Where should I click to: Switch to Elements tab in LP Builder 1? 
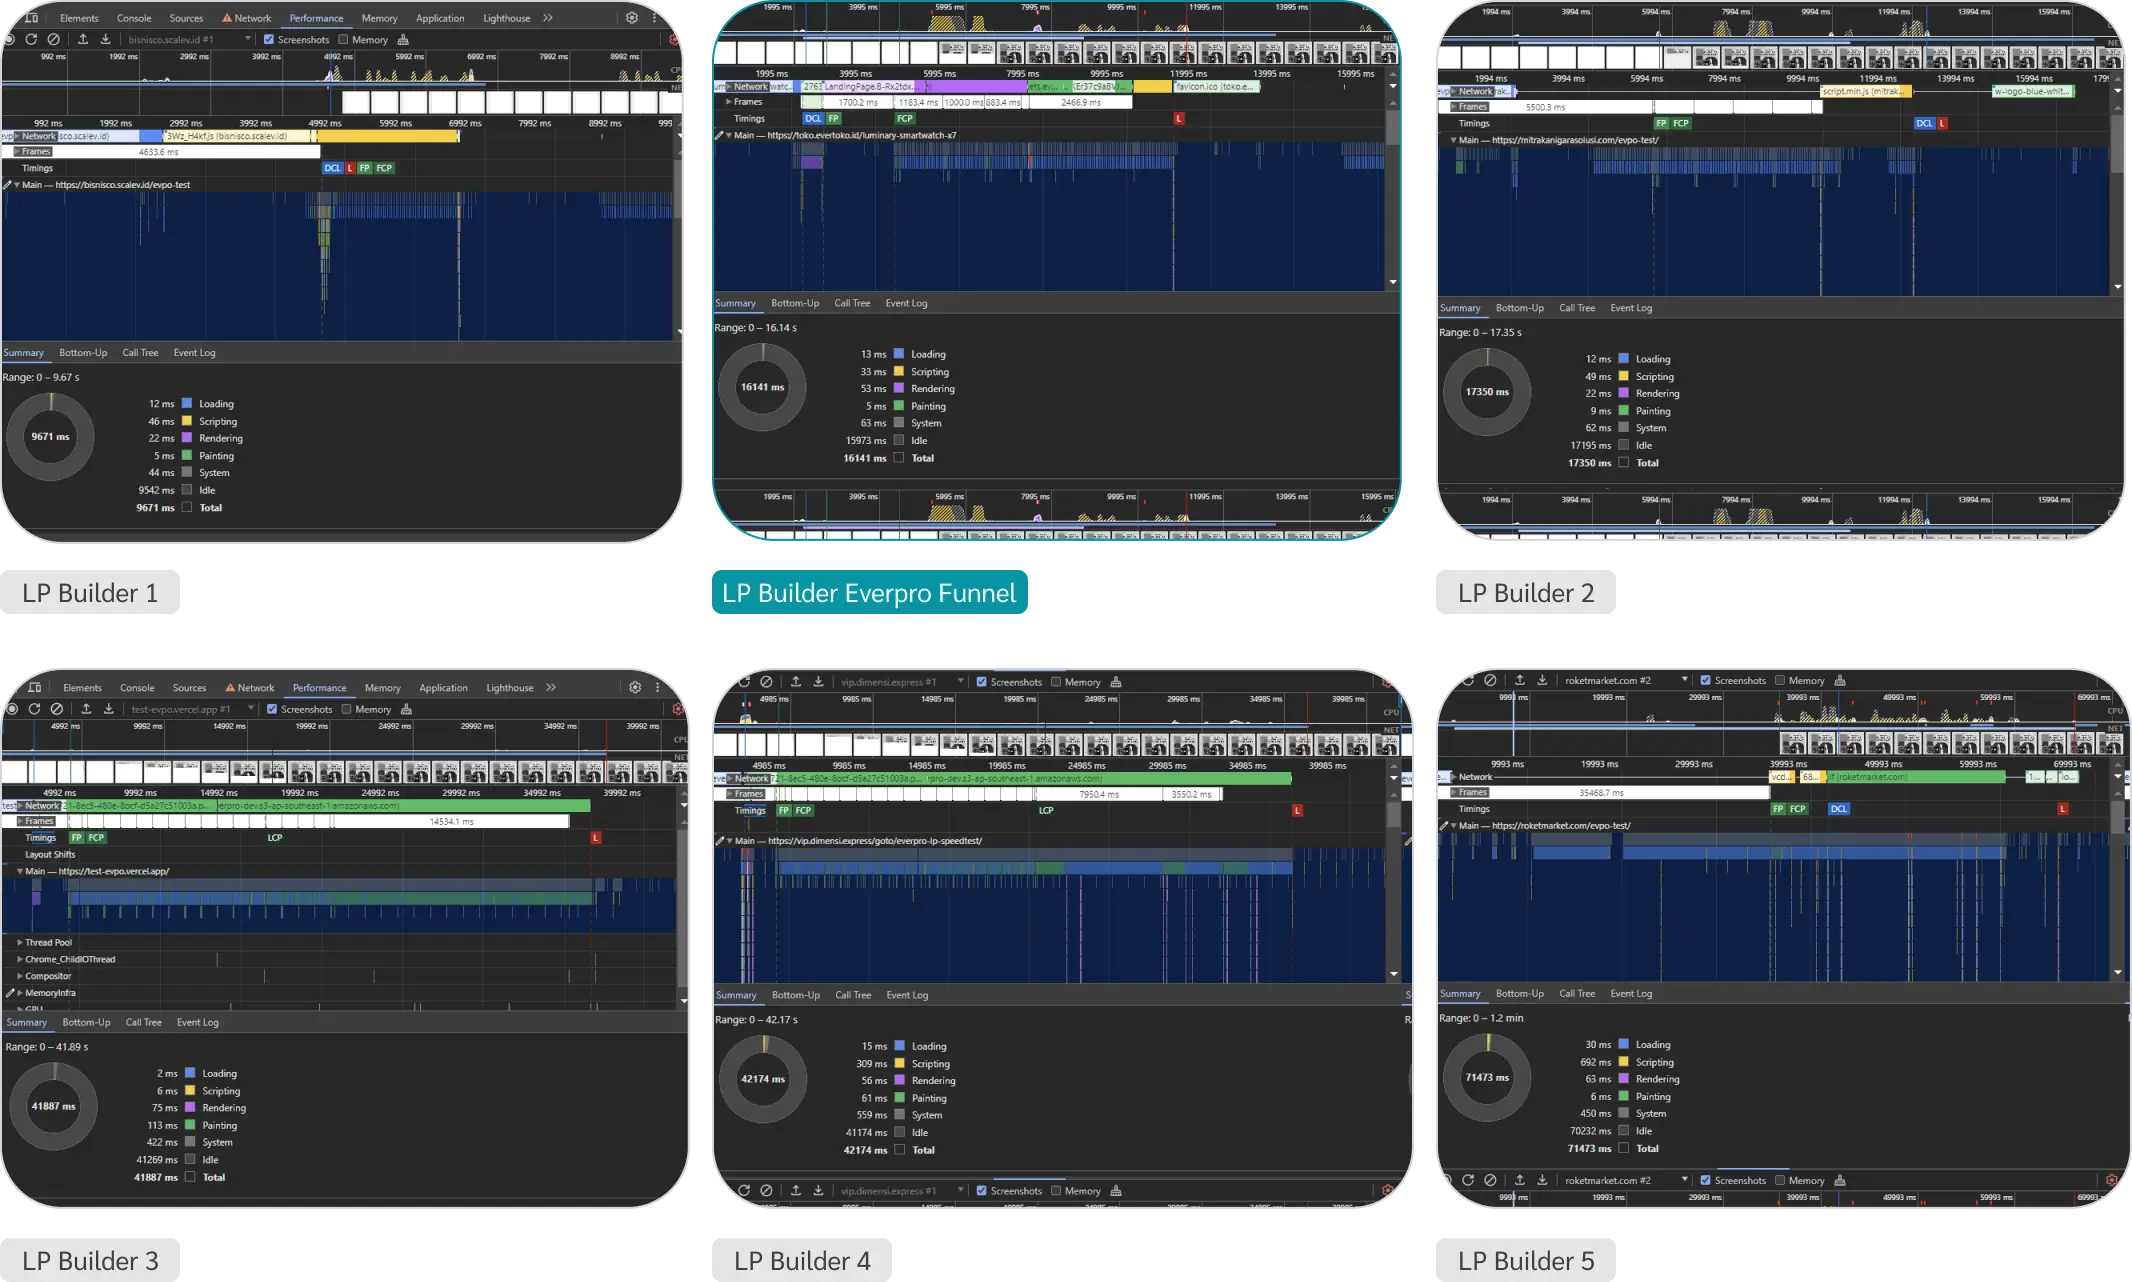tap(79, 18)
